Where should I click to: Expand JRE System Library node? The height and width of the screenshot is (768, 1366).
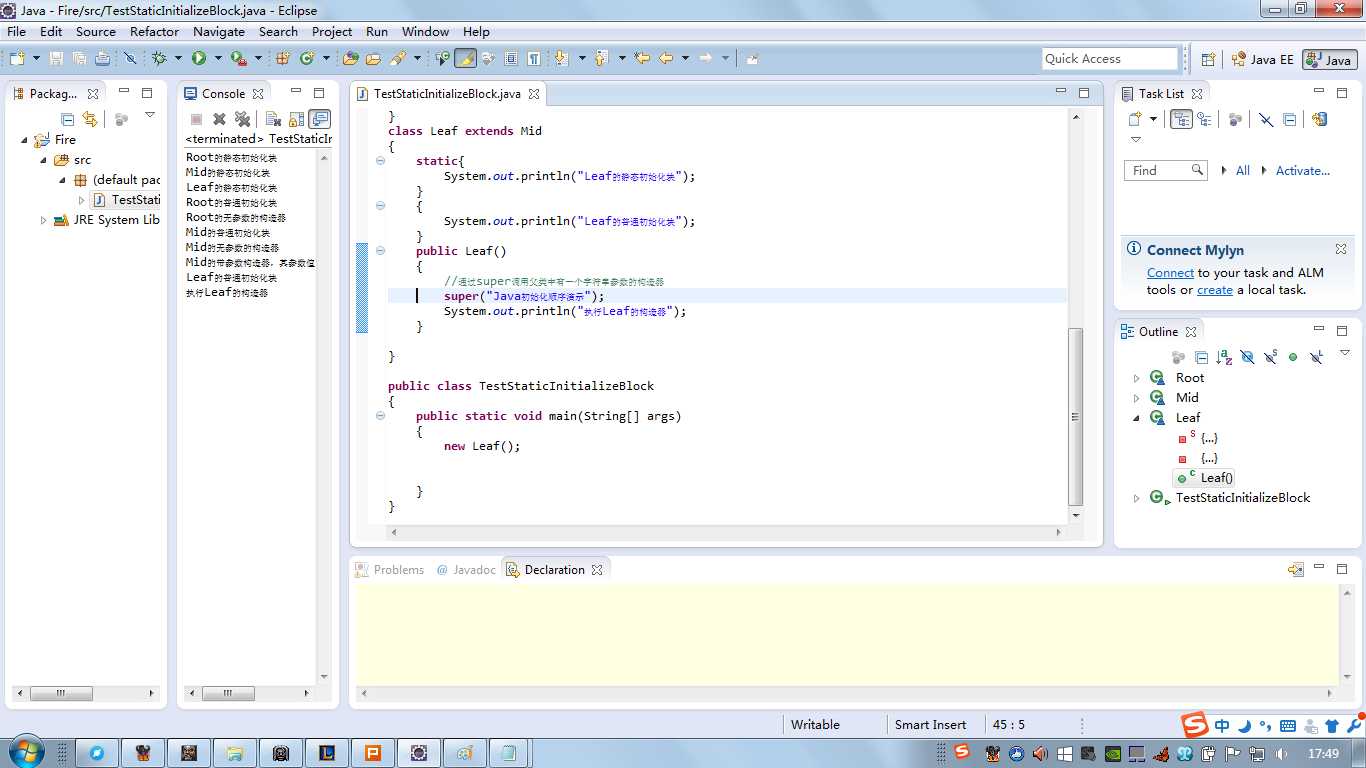point(43,220)
